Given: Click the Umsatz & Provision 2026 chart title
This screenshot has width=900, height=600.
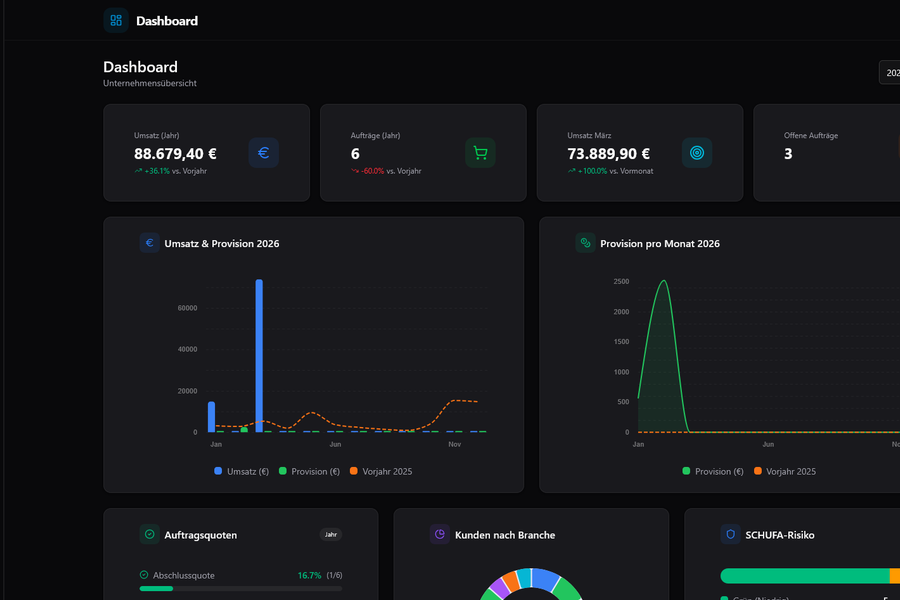Looking at the screenshot, I should point(222,243).
